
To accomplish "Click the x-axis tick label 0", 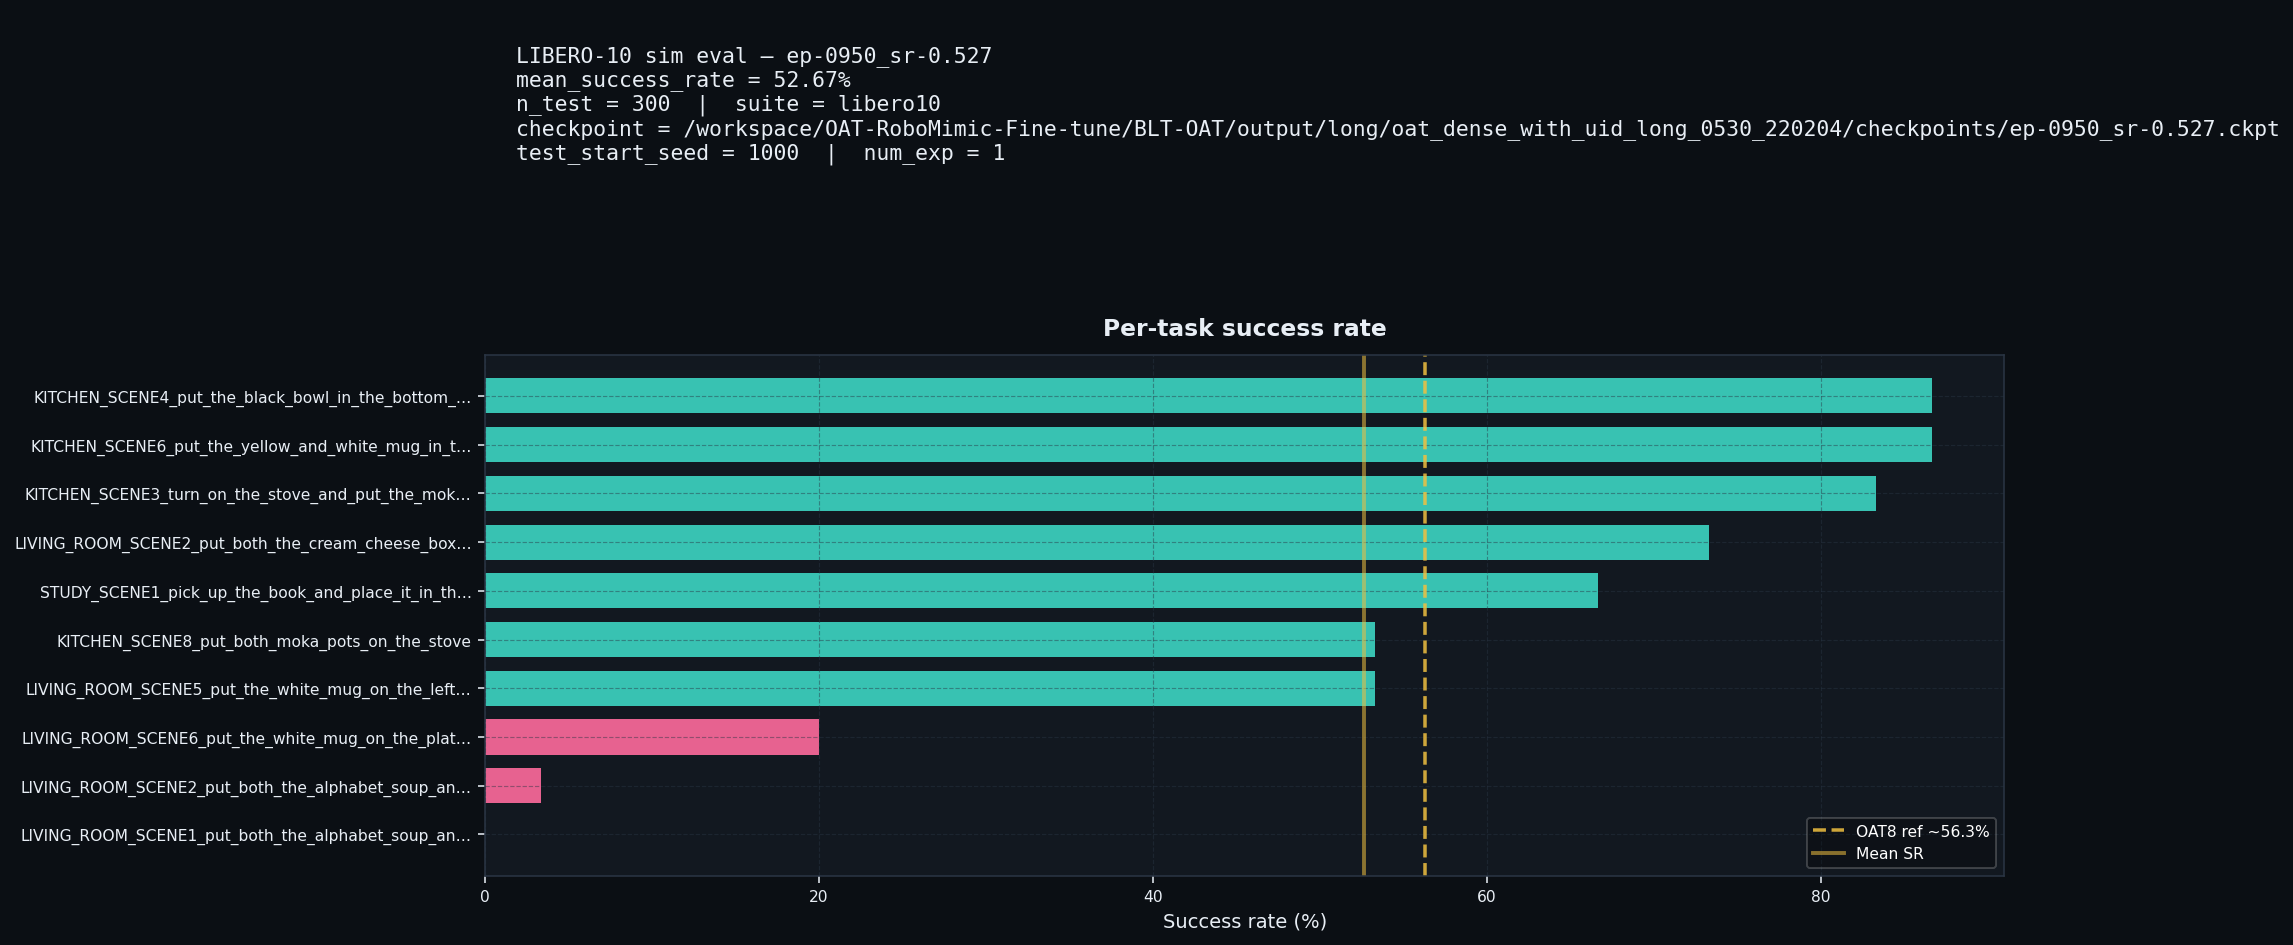I will pos(485,897).
